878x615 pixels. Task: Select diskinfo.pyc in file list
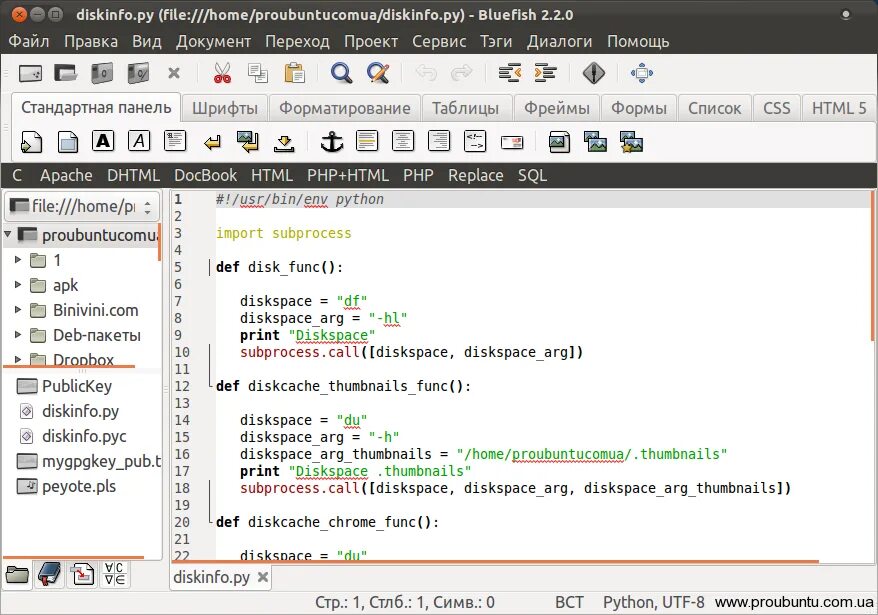click(83, 436)
